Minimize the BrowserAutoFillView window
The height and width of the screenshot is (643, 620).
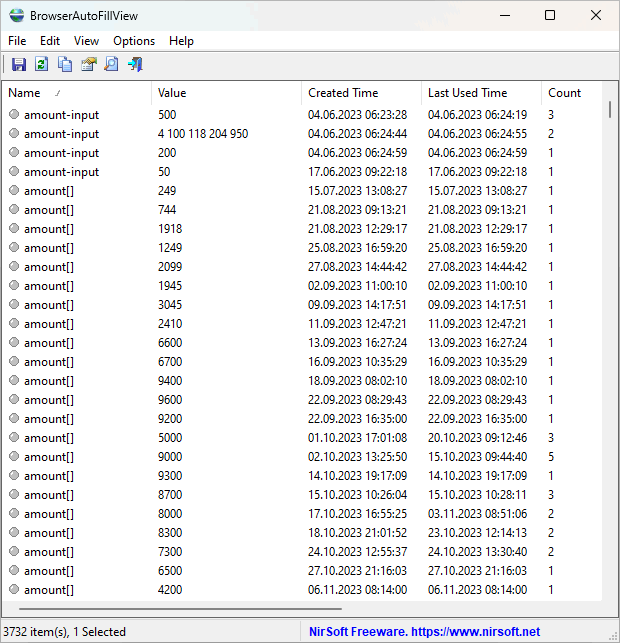tap(505, 16)
